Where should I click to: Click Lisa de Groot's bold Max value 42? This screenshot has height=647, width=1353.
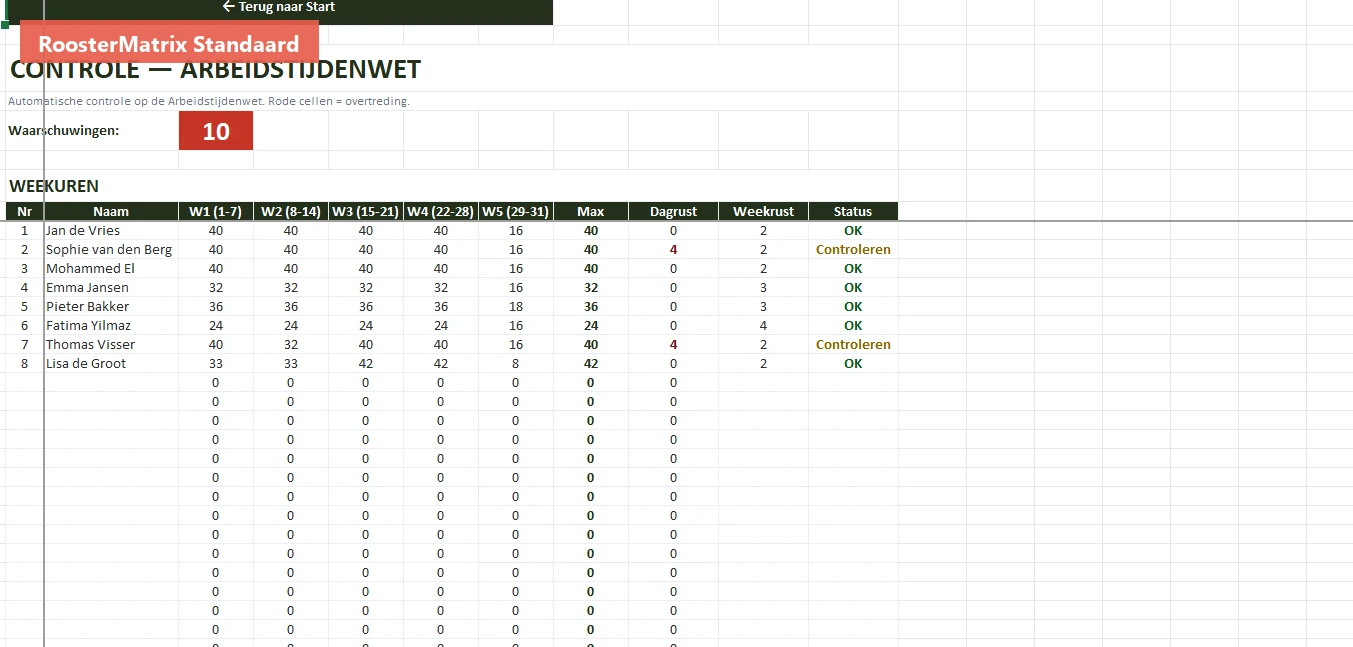click(x=591, y=364)
